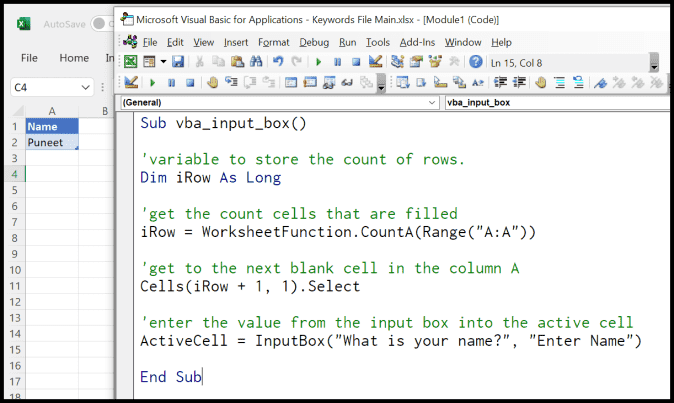The height and width of the screenshot is (403, 674).
Task: Click the View Microsoft Excel icon
Action: pyautogui.click(x=130, y=62)
